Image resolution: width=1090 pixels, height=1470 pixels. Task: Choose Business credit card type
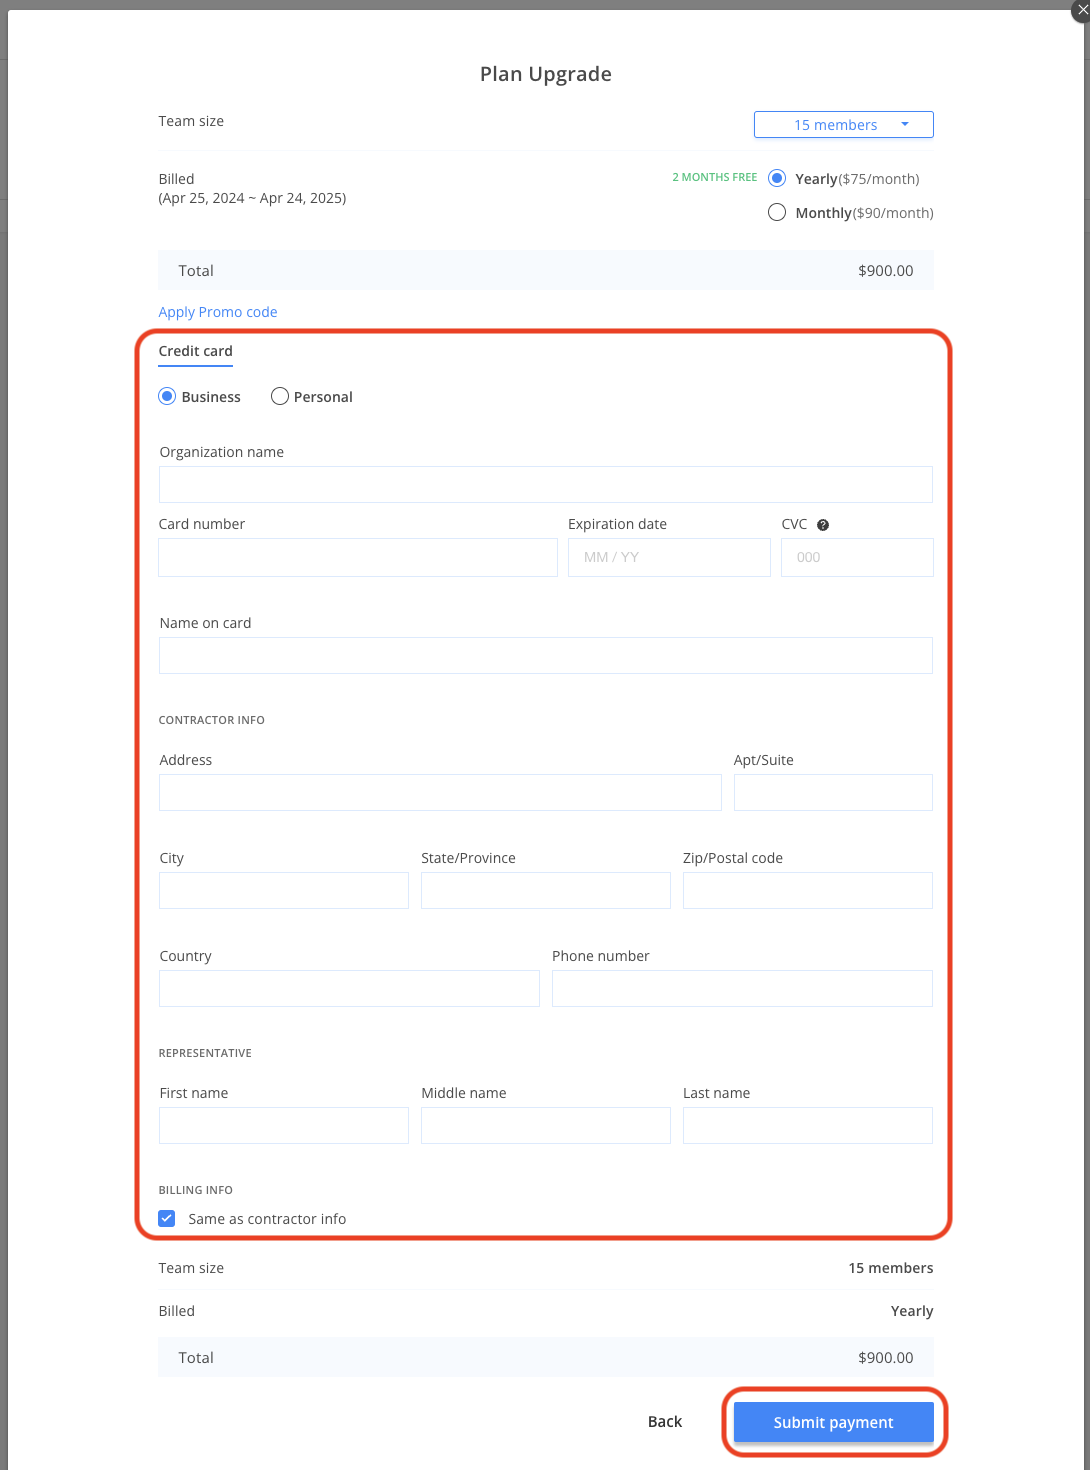point(166,396)
